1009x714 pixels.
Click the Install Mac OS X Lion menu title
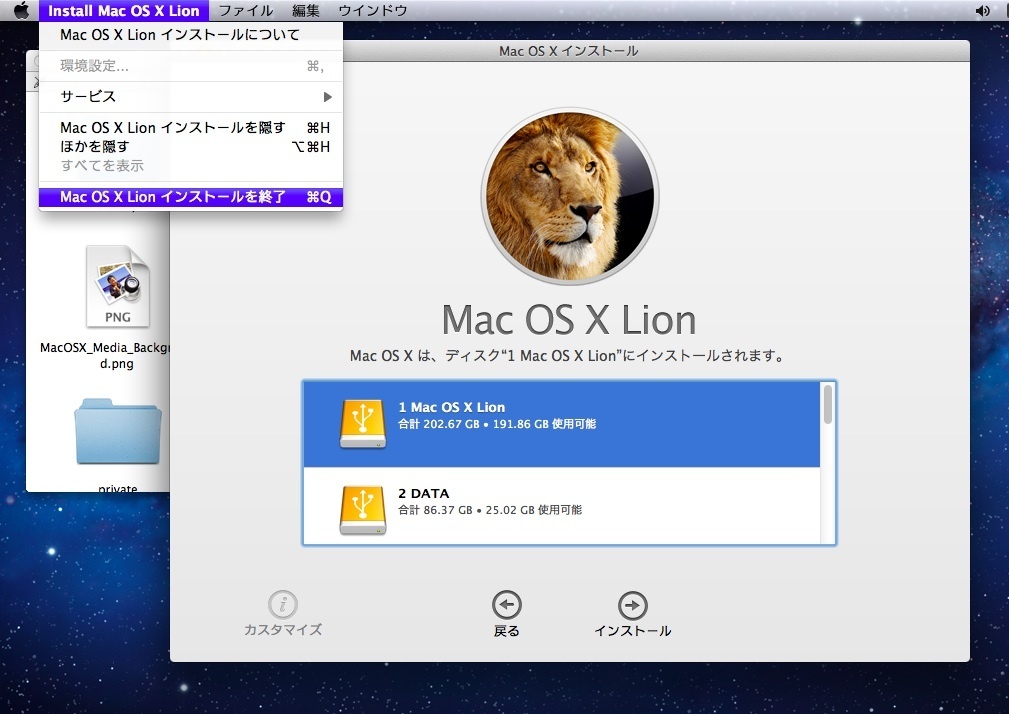click(x=124, y=11)
